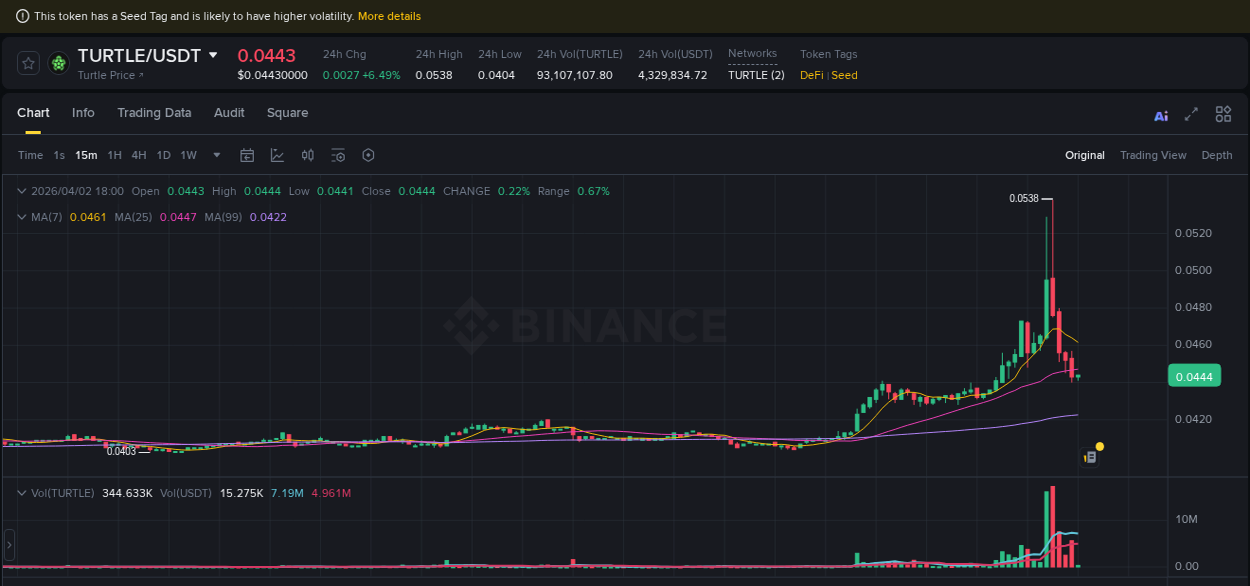Click the TURTLE token logo icon
This screenshot has width=1250, height=586.
click(x=58, y=63)
